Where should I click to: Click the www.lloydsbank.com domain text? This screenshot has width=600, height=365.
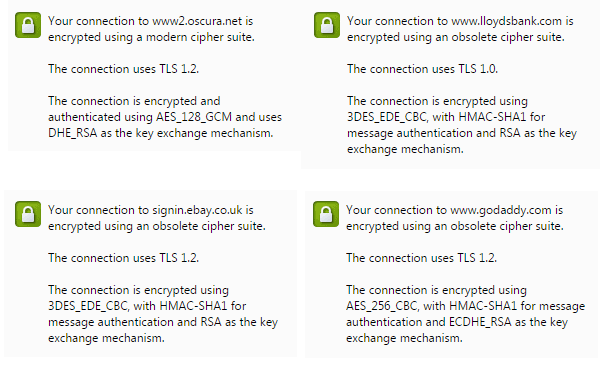(x=507, y=21)
